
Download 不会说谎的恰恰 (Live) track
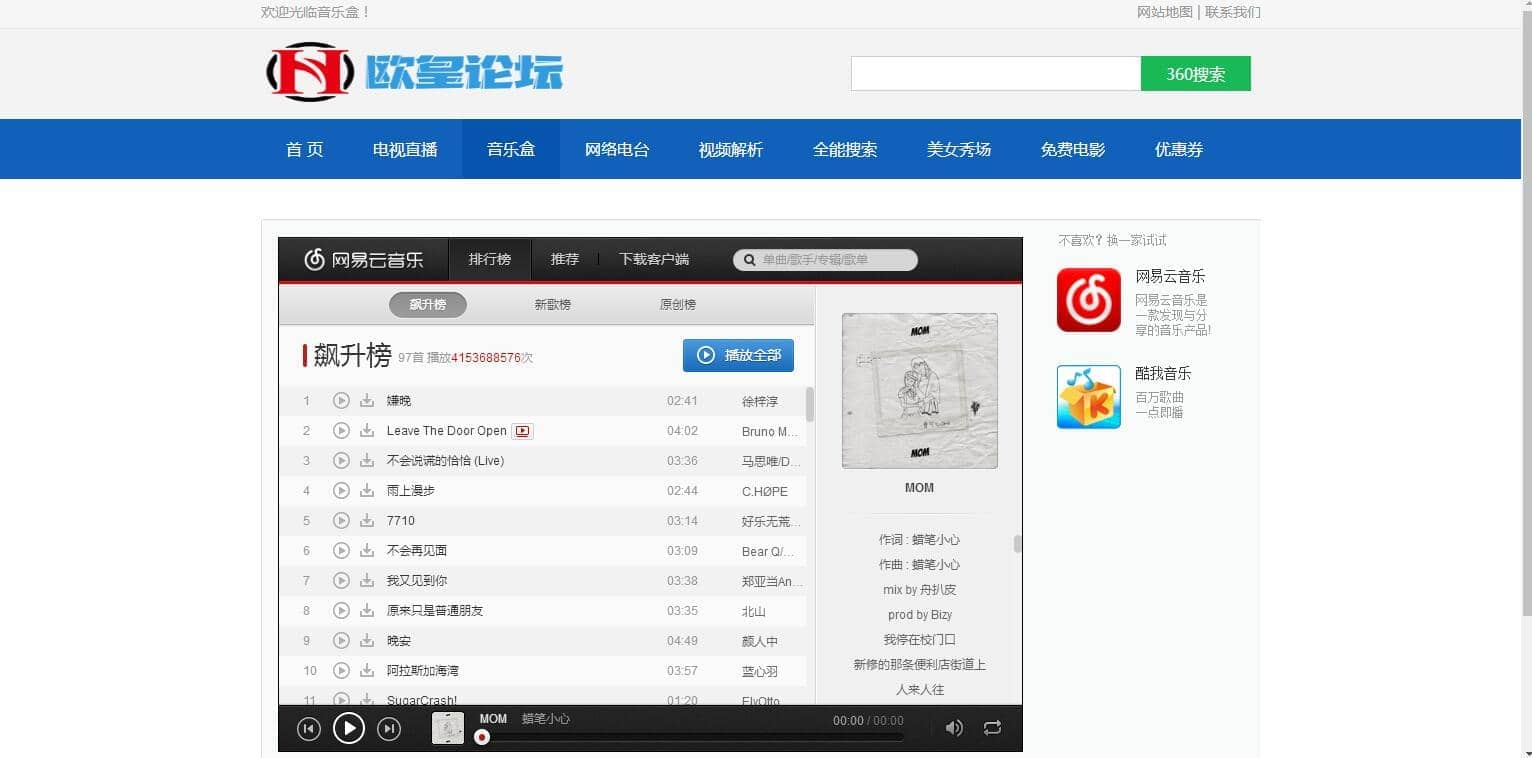367,461
